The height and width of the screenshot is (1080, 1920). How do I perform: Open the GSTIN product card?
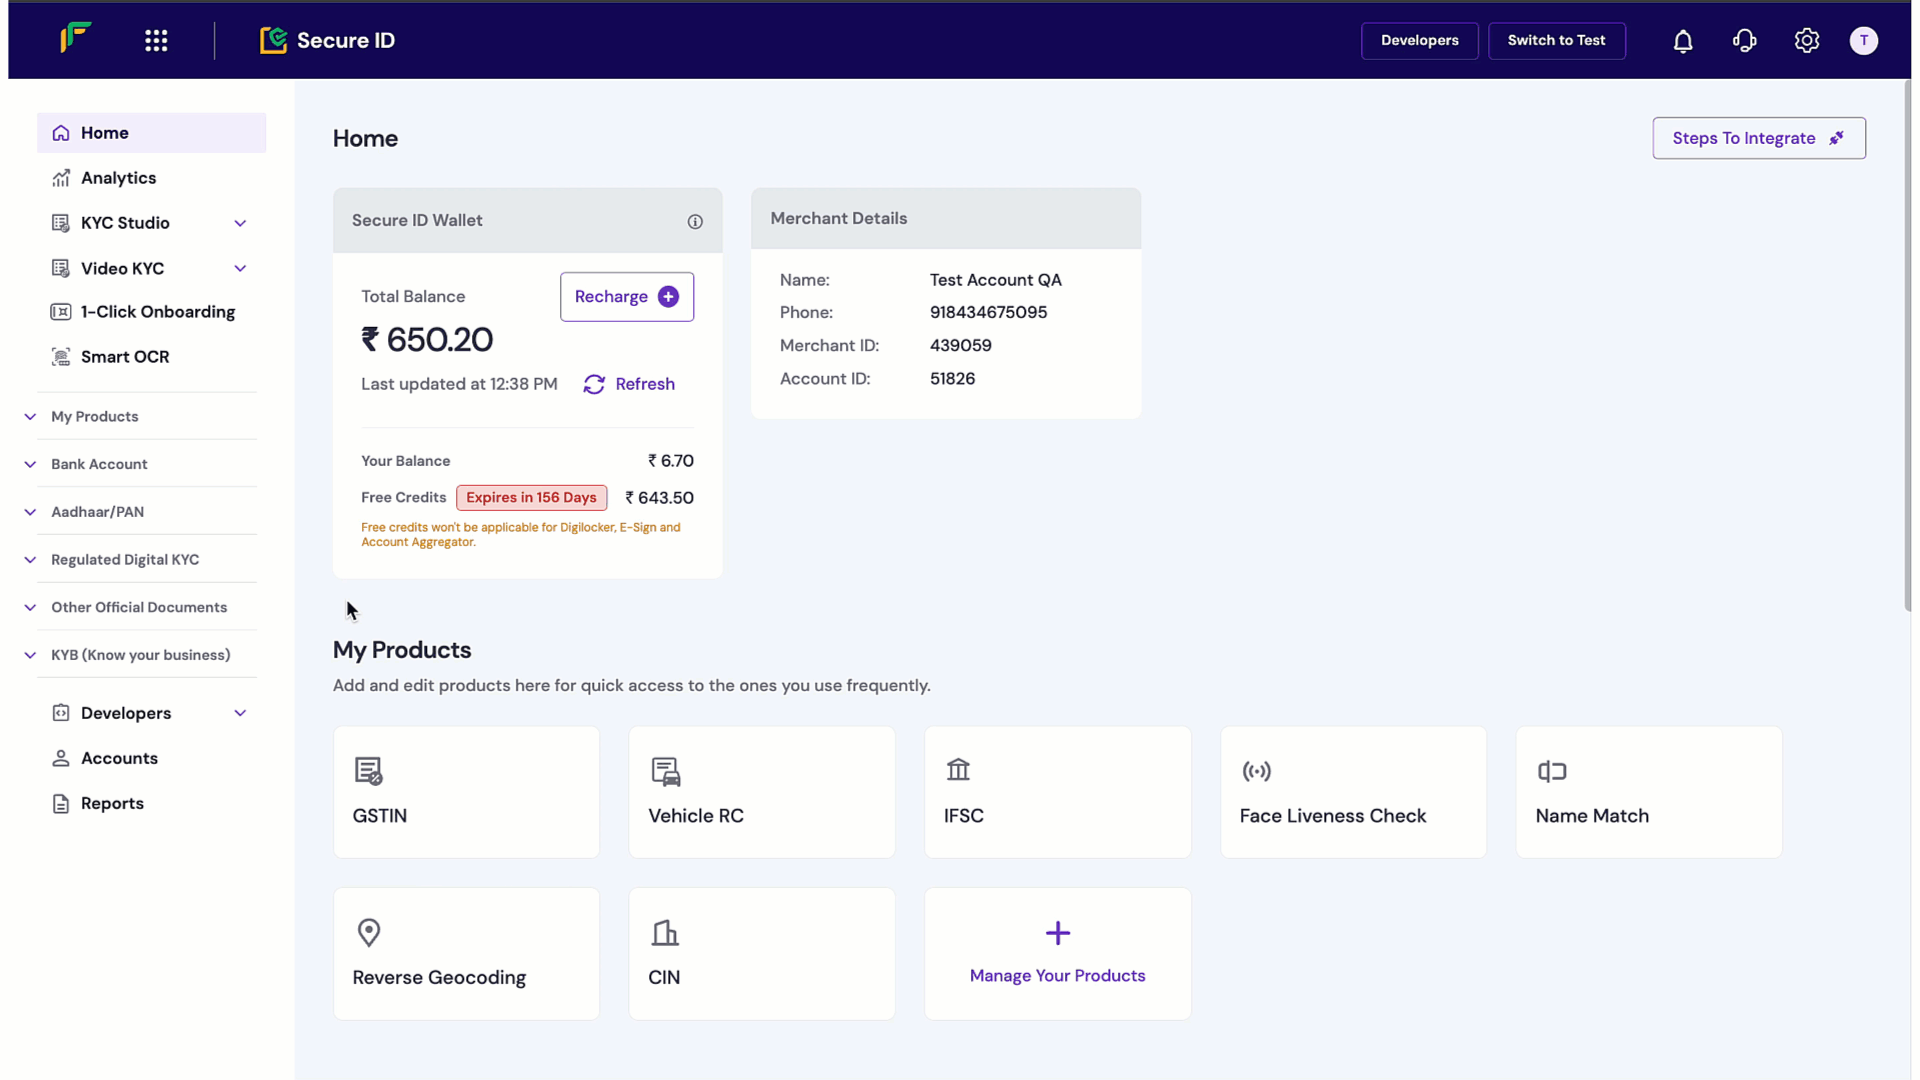(x=466, y=792)
